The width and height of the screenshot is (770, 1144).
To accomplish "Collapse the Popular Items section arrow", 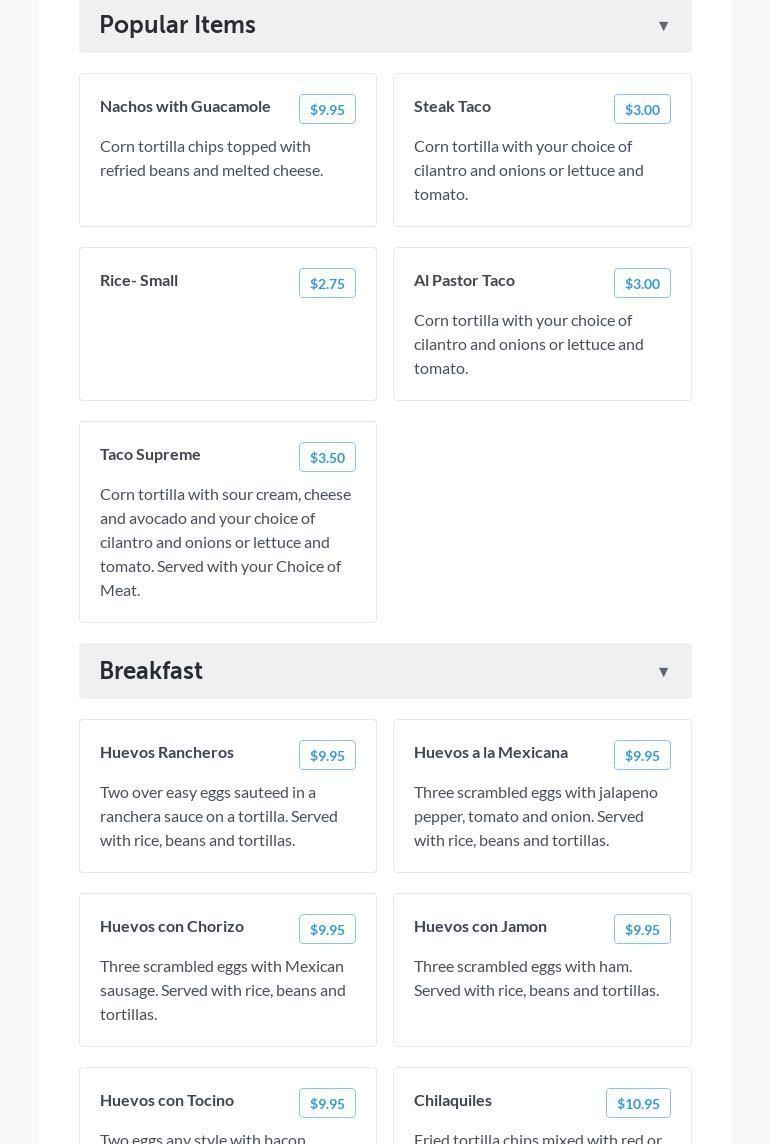I will pyautogui.click(x=663, y=26).
